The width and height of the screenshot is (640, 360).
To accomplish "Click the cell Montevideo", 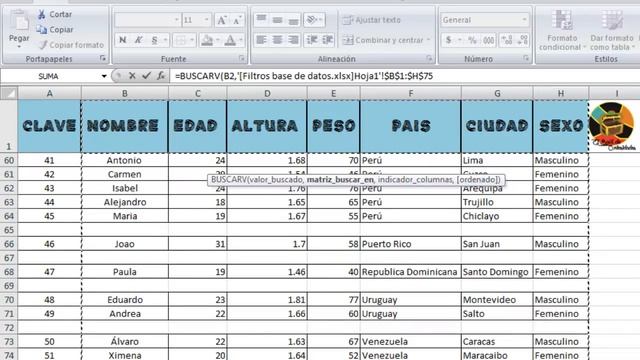I will point(497,300).
